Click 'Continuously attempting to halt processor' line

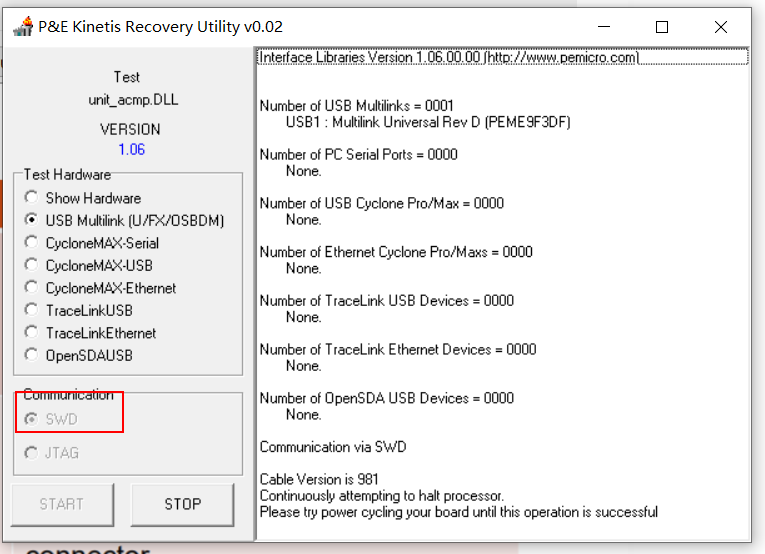pyautogui.click(x=382, y=496)
